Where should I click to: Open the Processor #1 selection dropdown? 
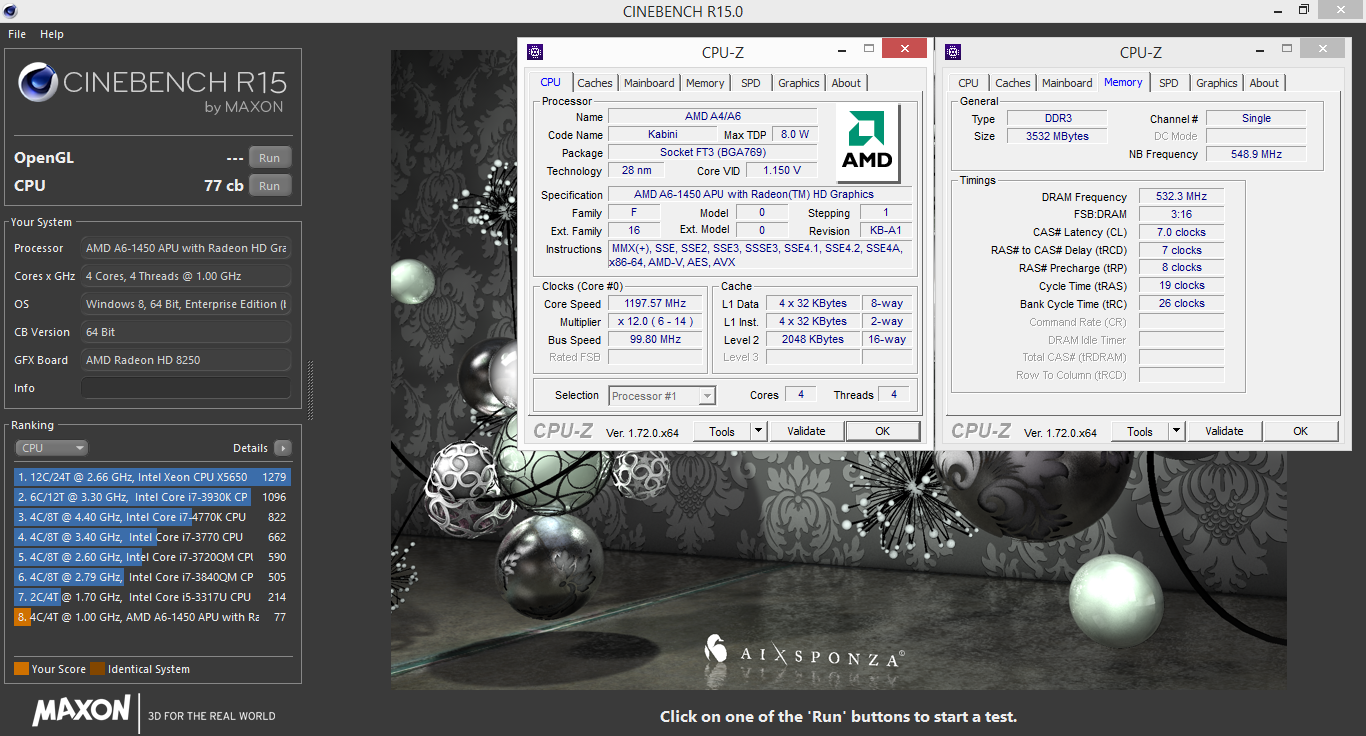[662, 396]
